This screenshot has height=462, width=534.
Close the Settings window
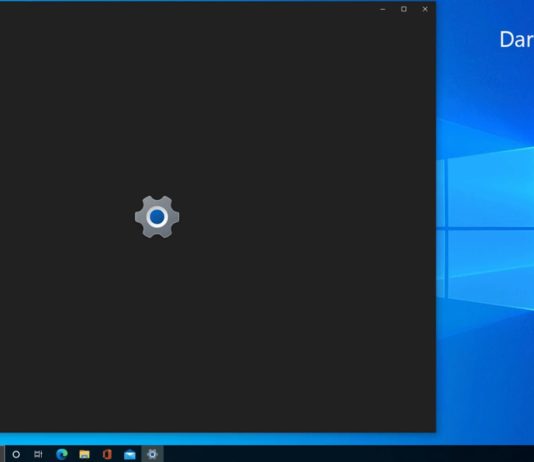(x=425, y=9)
